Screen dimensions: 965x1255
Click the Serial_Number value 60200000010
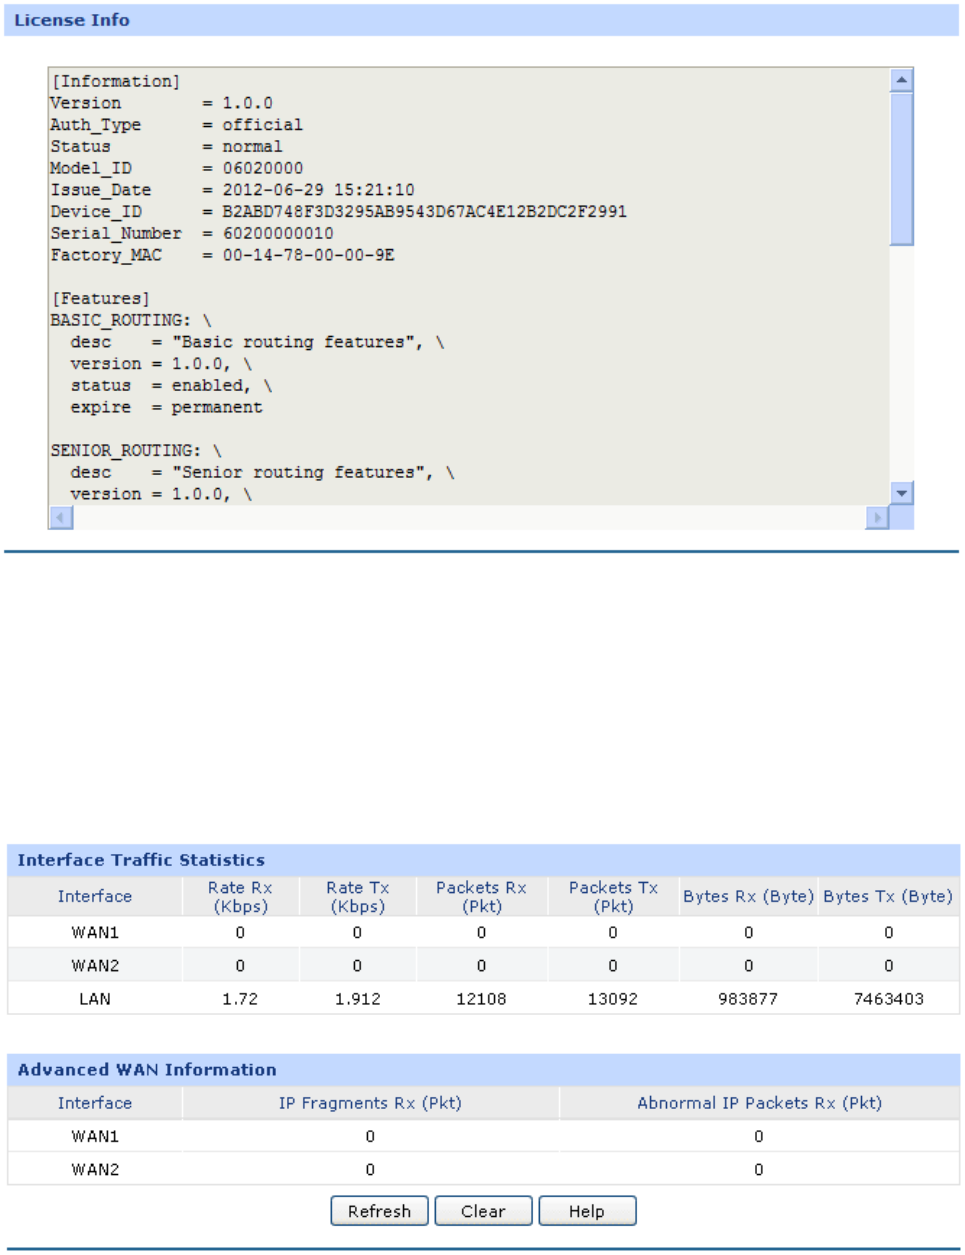coord(278,234)
